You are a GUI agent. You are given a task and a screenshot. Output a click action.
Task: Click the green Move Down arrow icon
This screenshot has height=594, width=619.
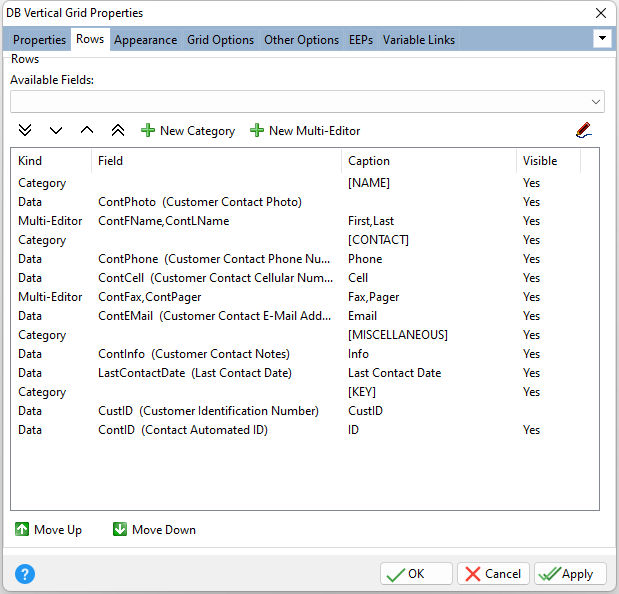[x=120, y=529]
